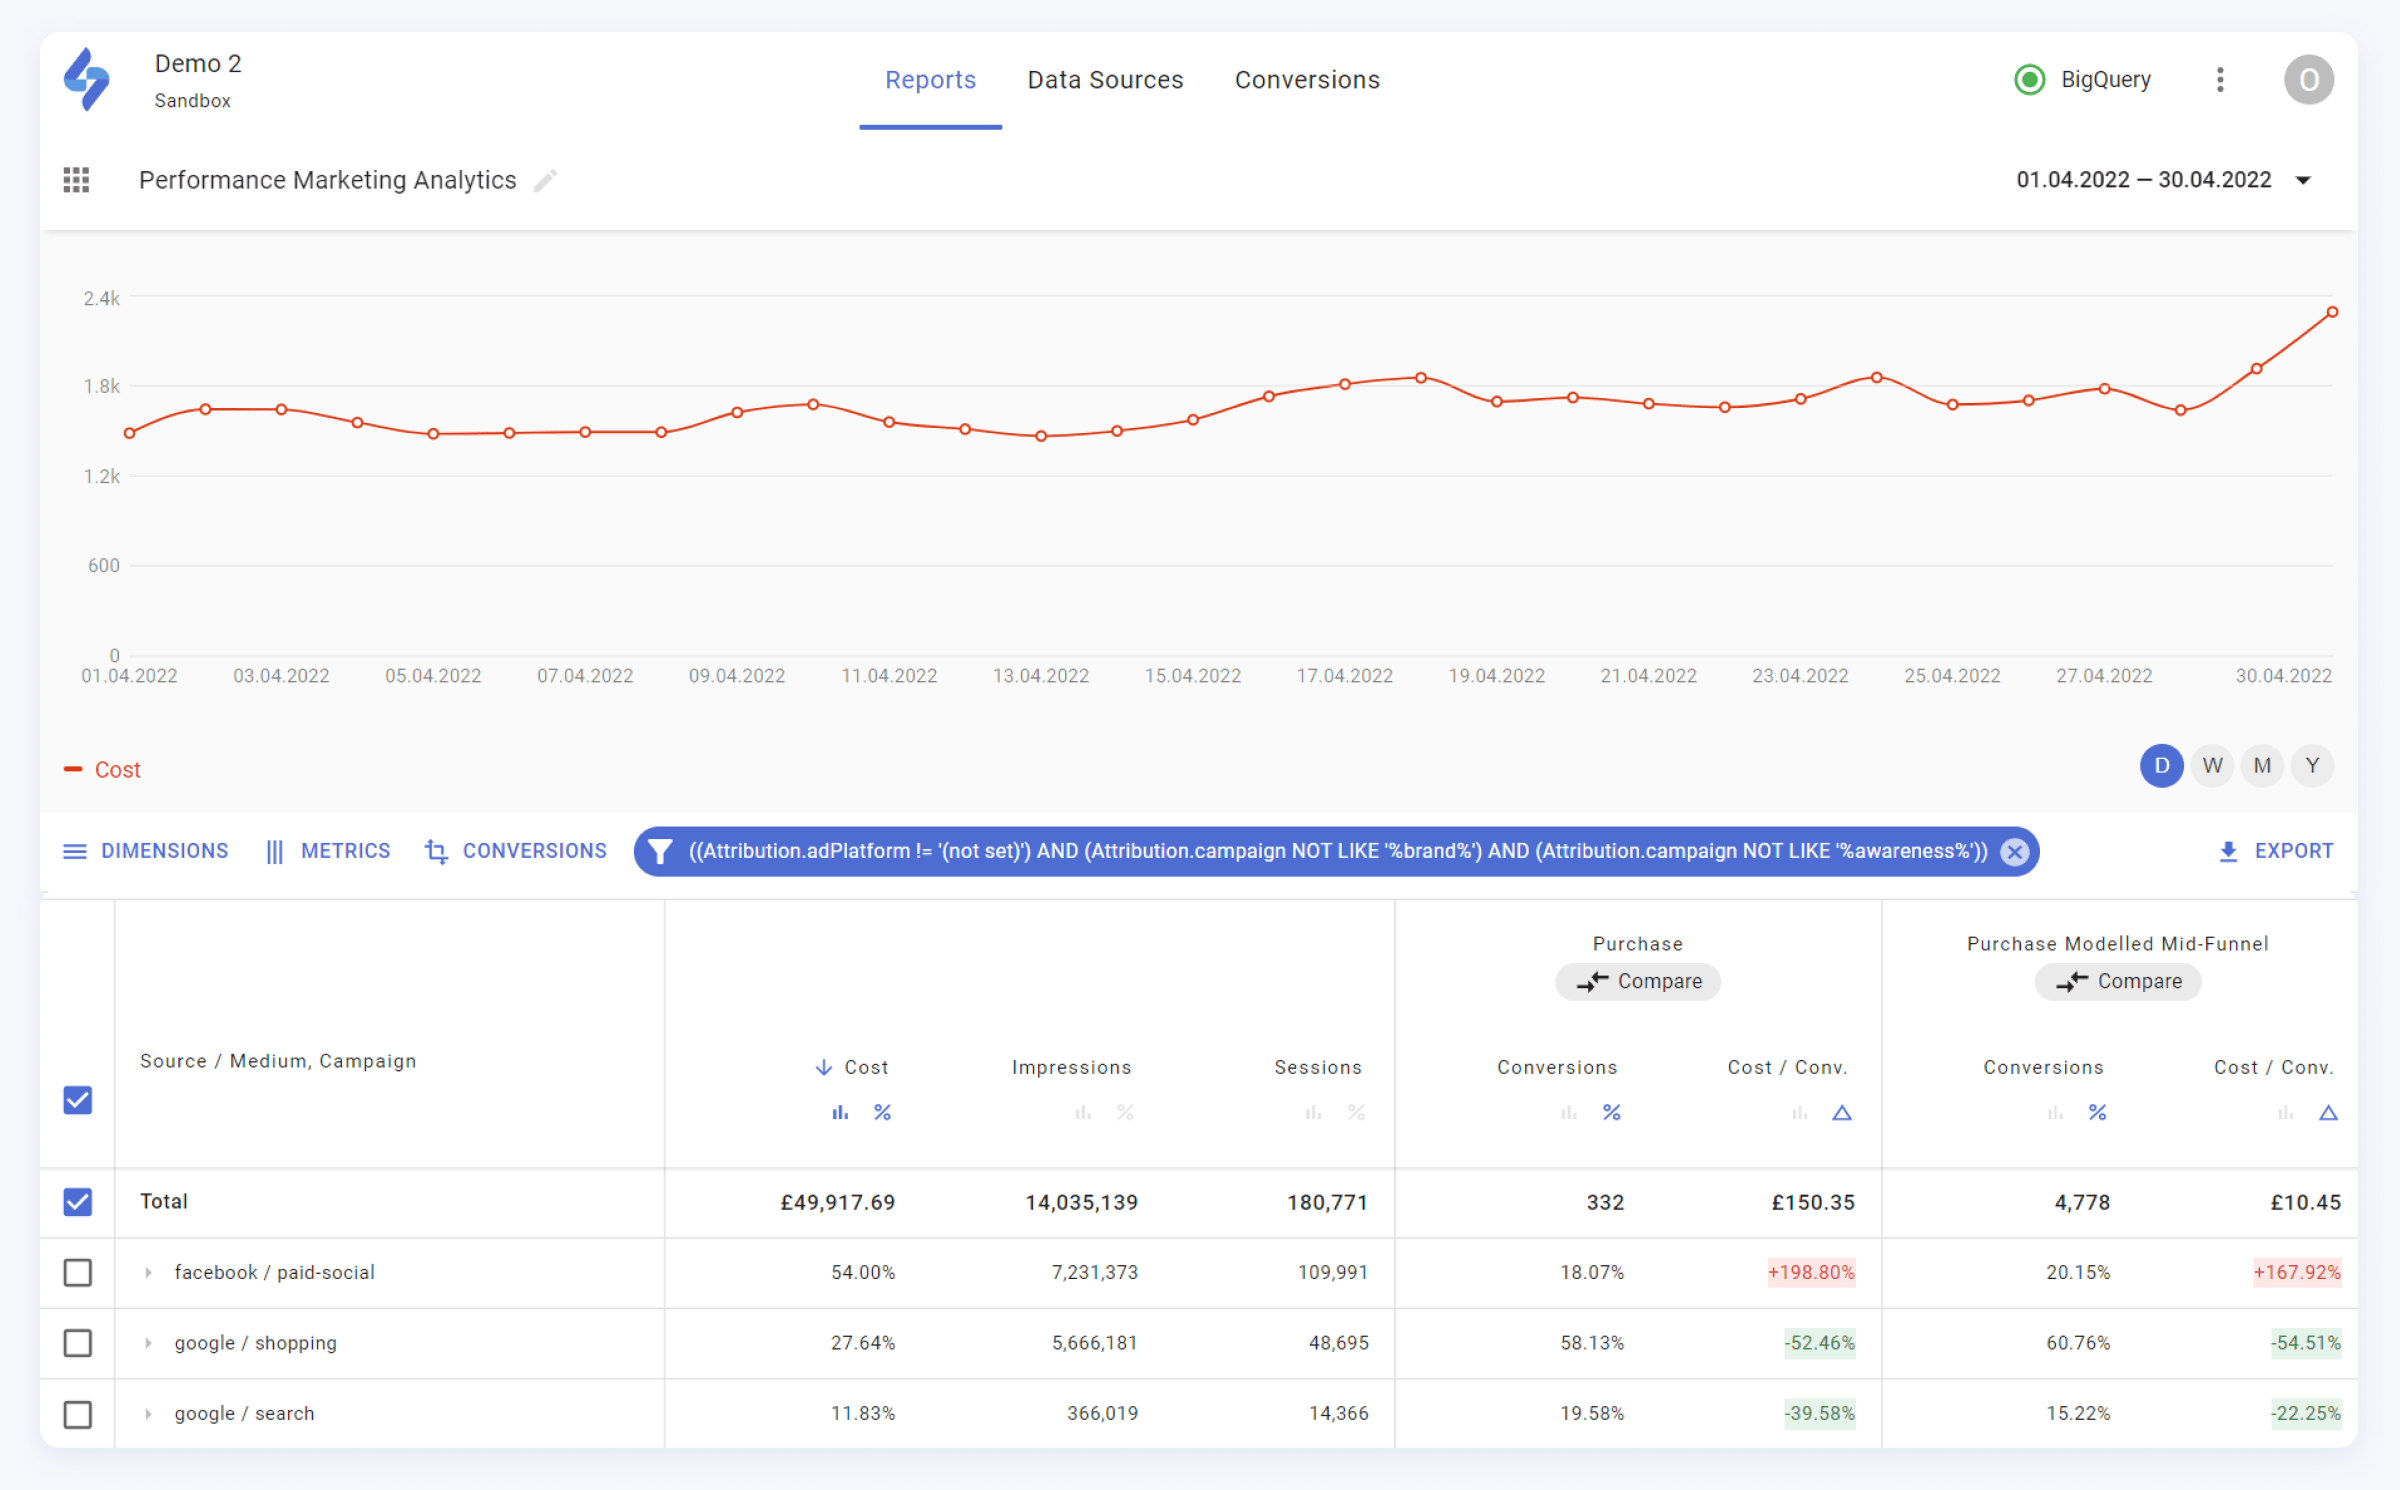2400x1490 pixels.
Task: Click the EXPORT button
Action: 2275,851
